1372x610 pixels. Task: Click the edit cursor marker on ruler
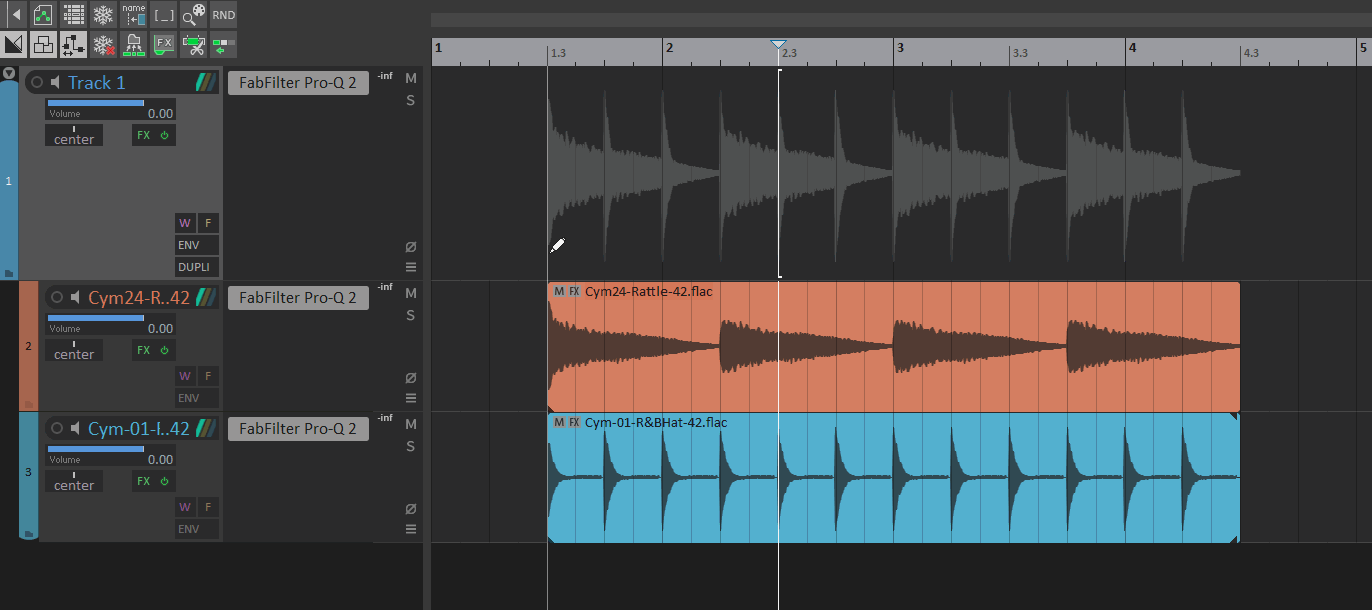pos(778,44)
